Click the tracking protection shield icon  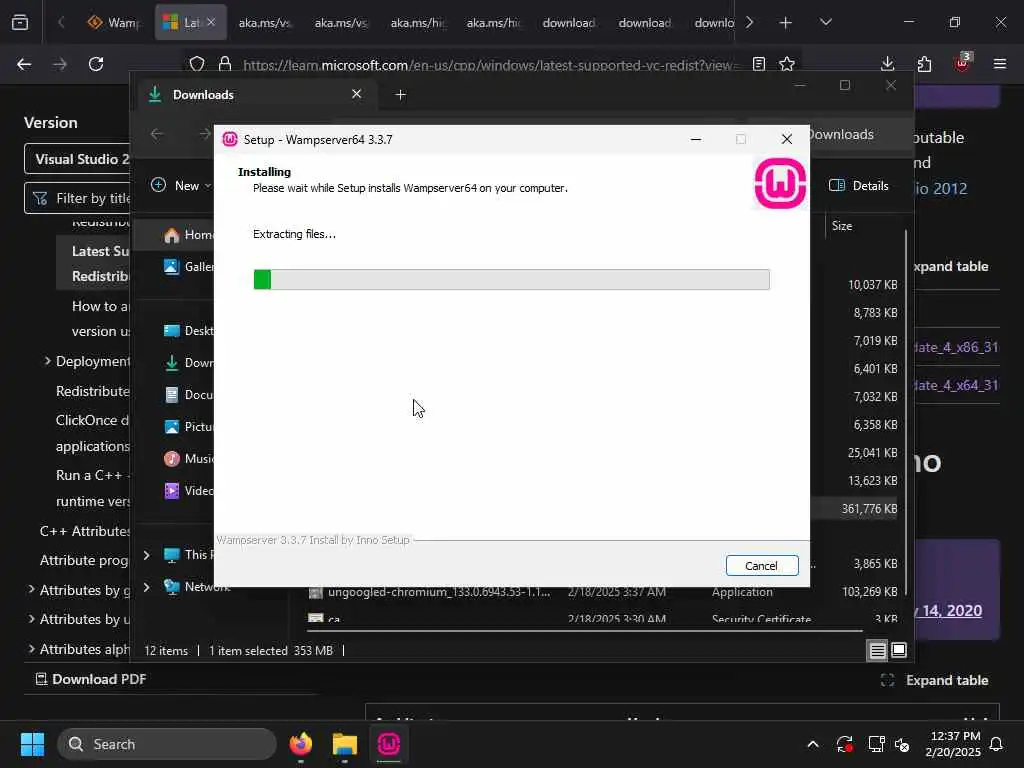[x=197, y=63]
